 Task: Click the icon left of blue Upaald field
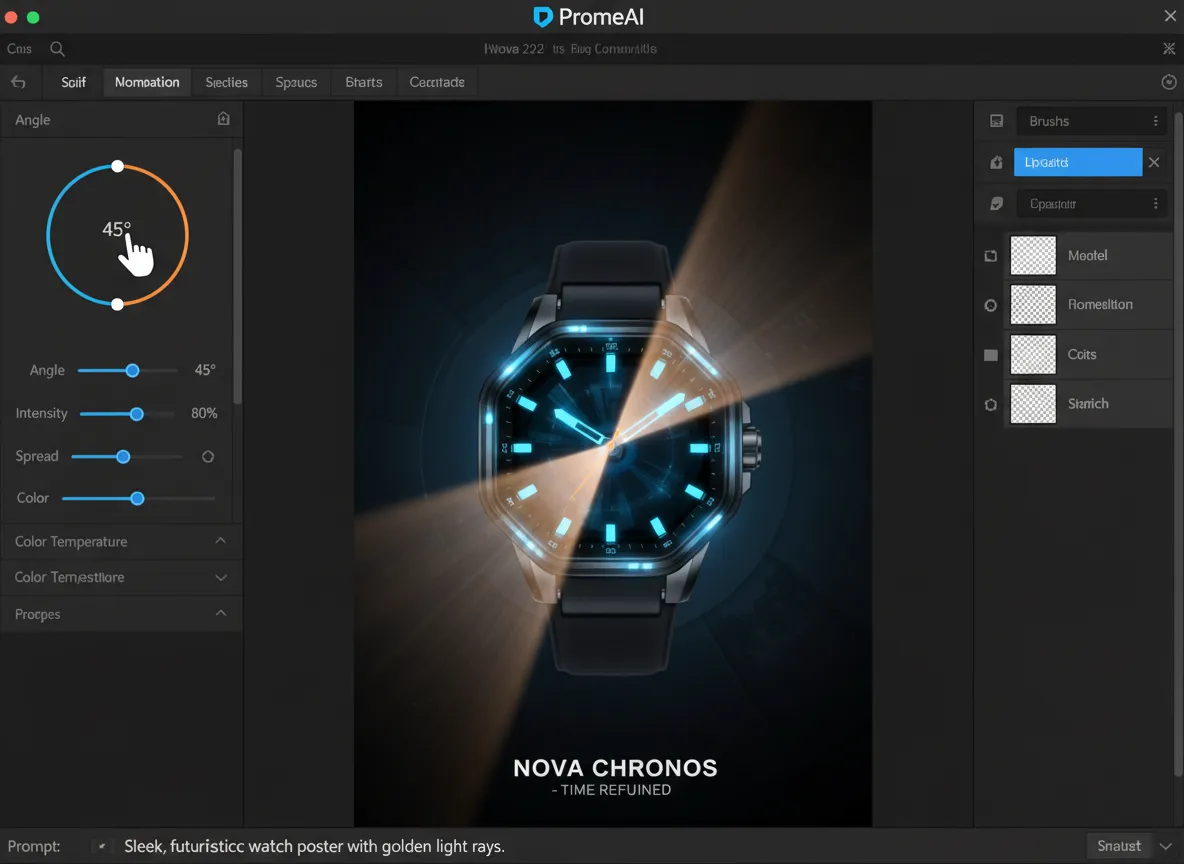click(x=996, y=162)
